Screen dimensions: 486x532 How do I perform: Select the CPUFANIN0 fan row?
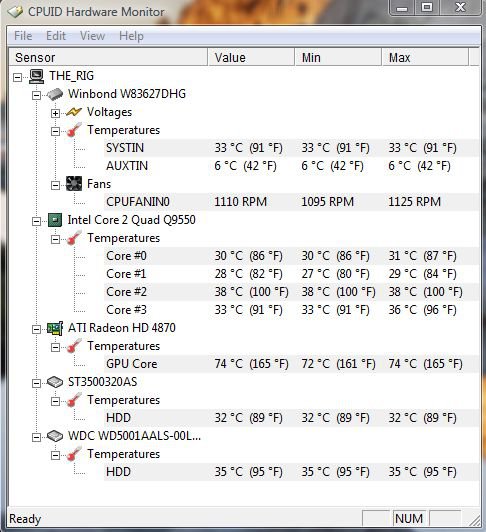pos(291,202)
